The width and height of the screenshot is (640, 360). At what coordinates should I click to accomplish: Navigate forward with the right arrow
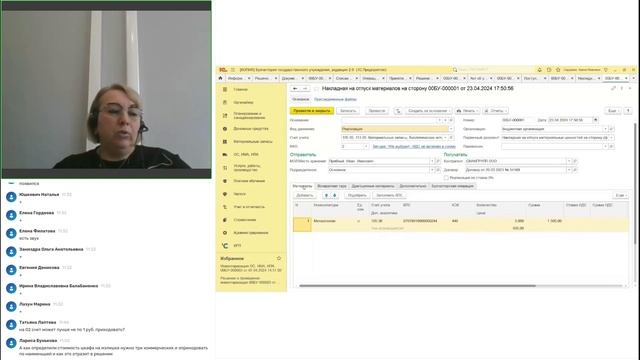pos(304,89)
